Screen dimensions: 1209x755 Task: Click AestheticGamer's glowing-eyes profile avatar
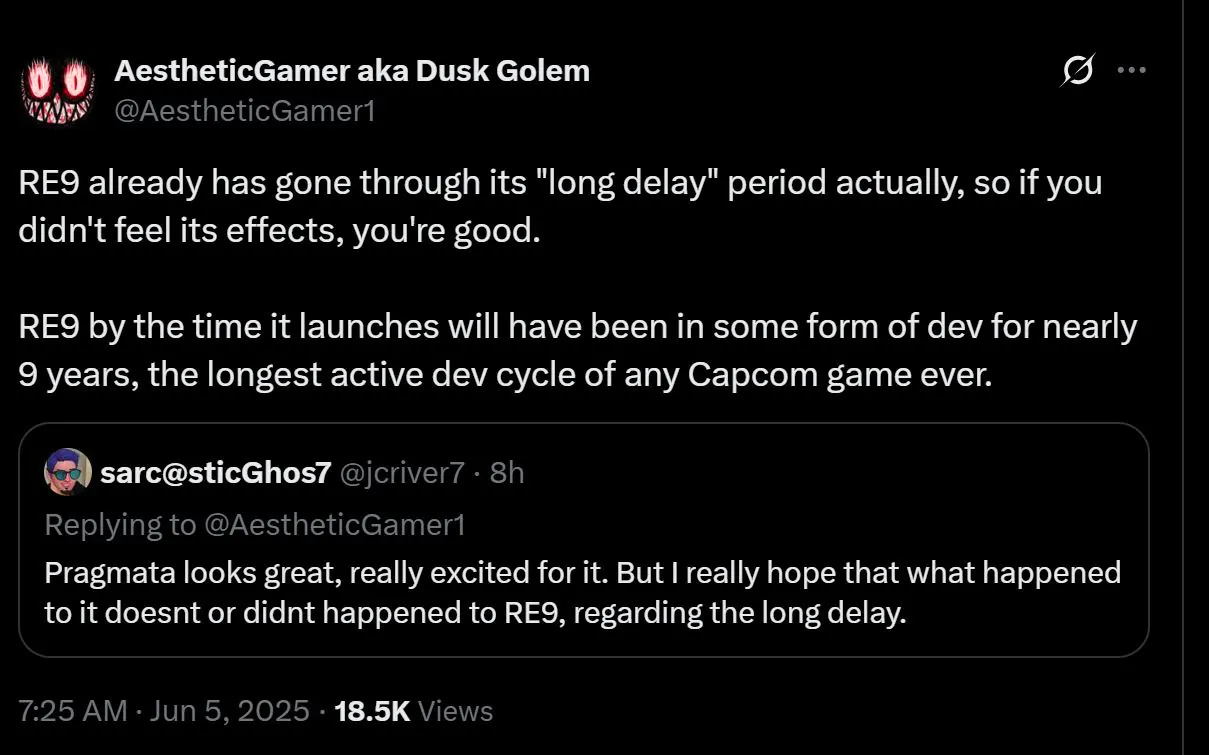click(56, 90)
